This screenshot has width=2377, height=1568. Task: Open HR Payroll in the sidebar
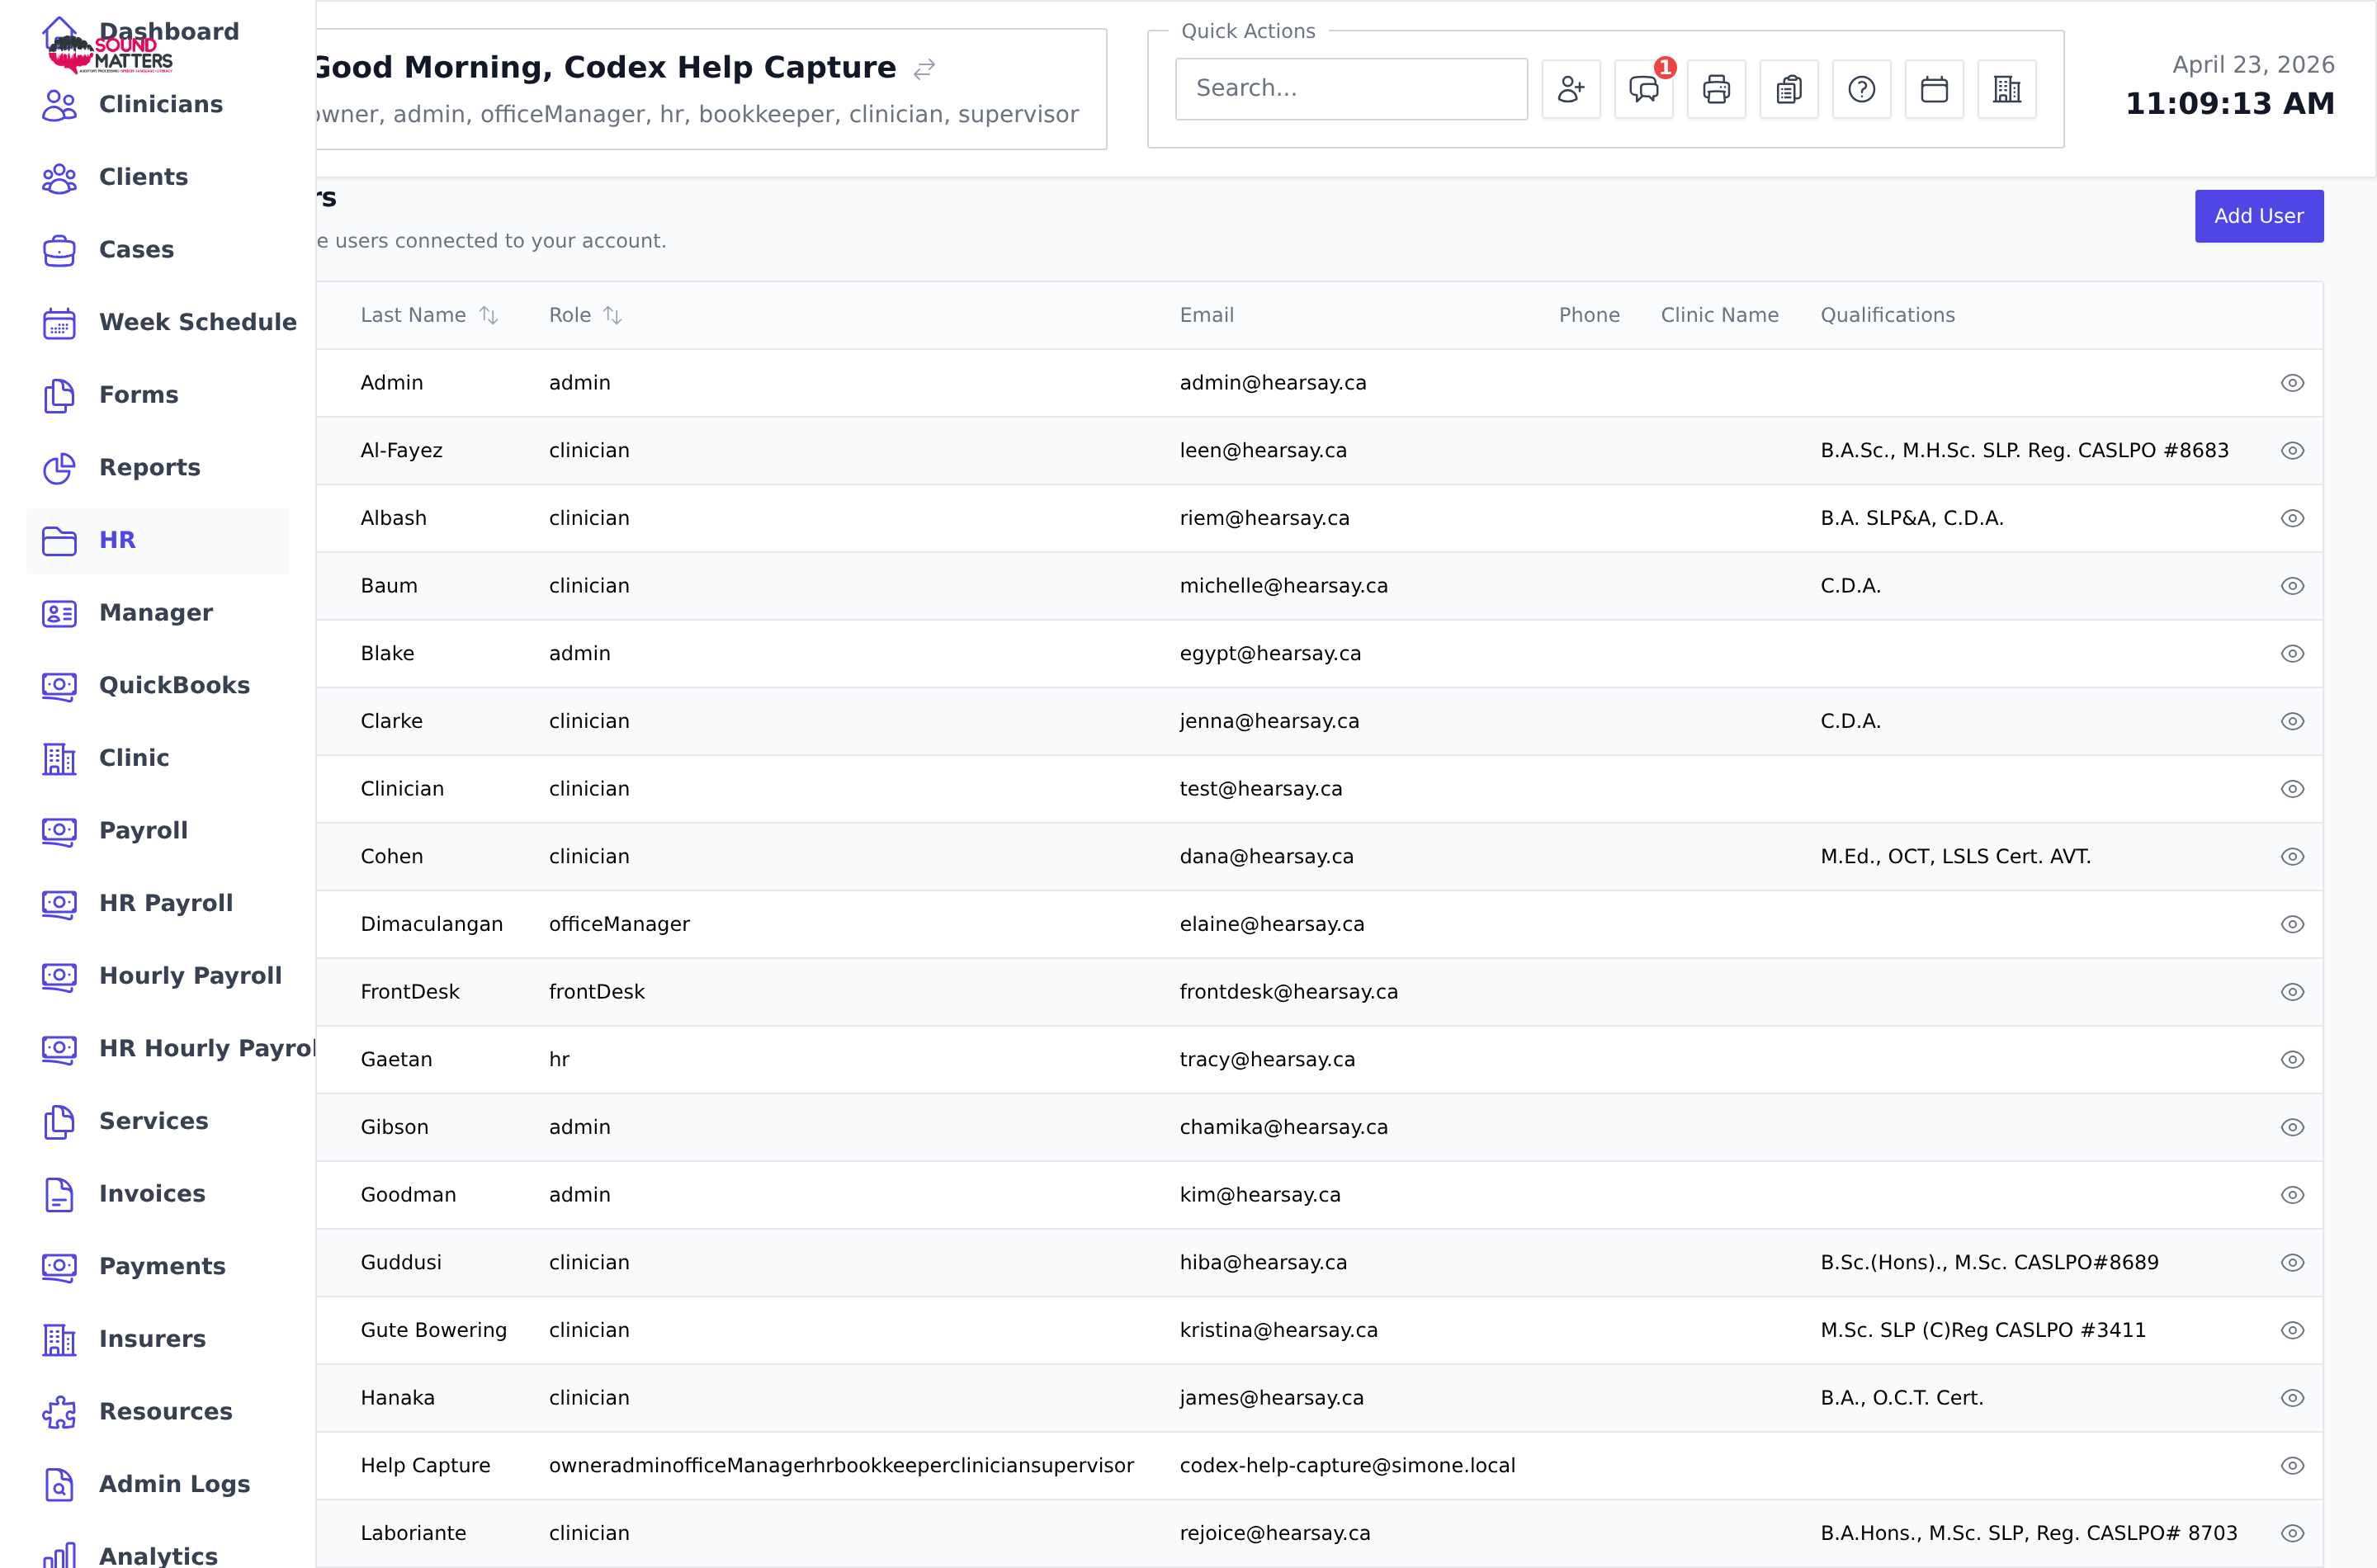pos(166,904)
